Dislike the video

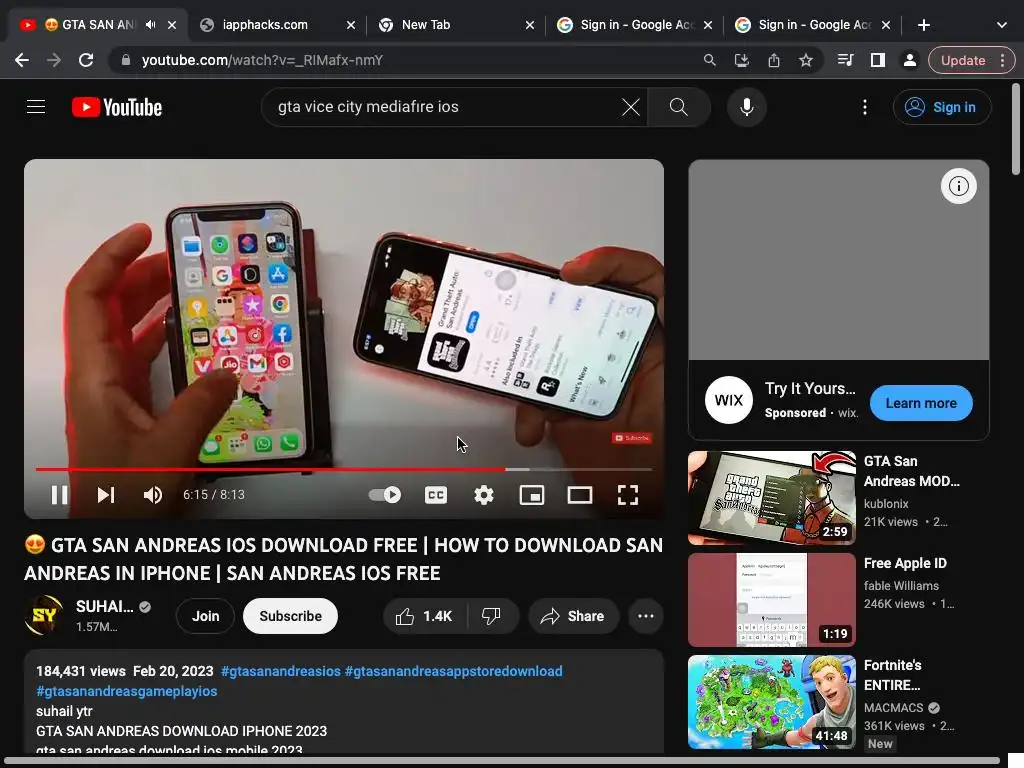coord(491,616)
